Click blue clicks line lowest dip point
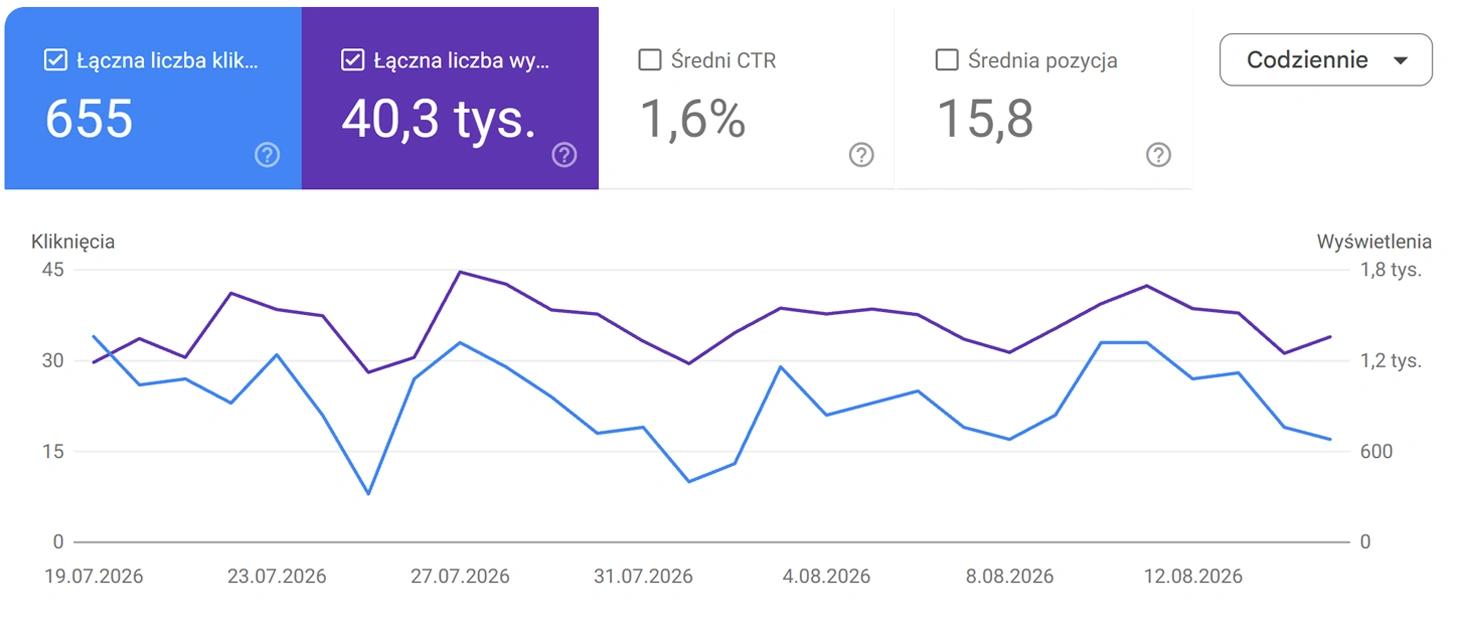1462x636 pixels. coord(368,493)
